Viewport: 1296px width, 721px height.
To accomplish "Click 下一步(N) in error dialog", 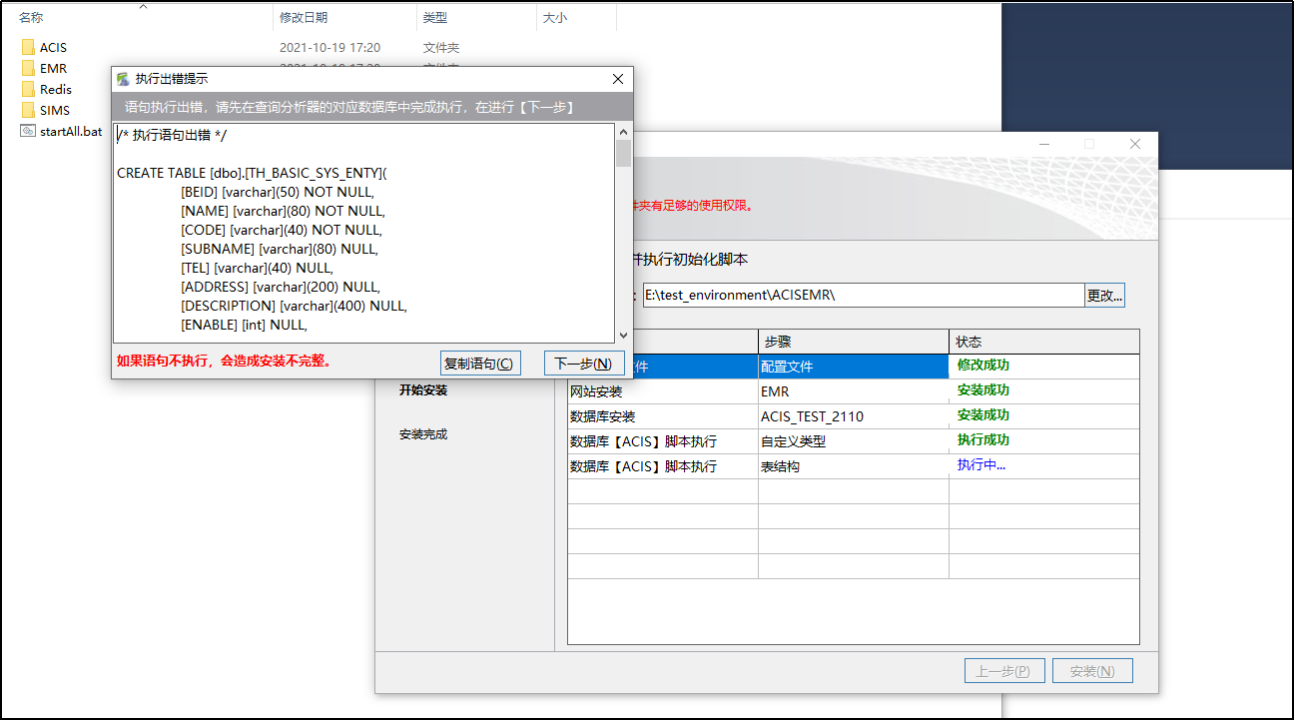I will (584, 363).
